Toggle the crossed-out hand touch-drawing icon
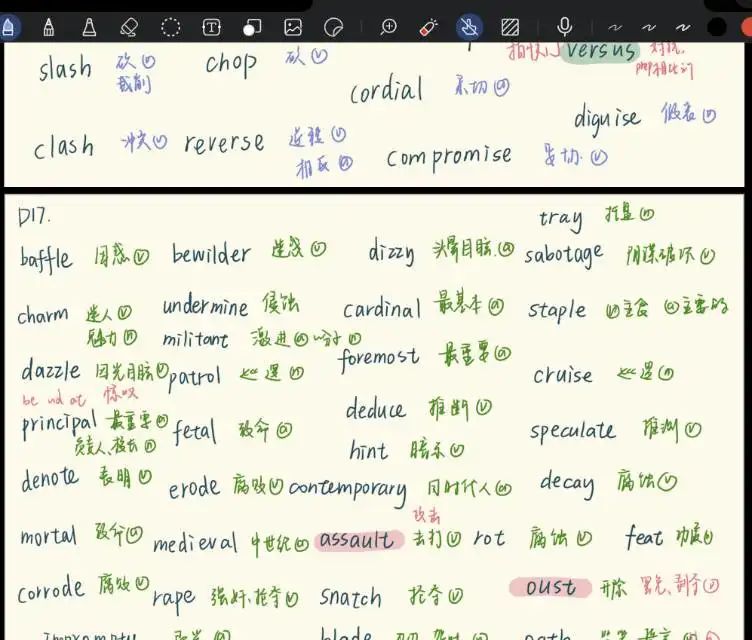752x640 pixels. 468,27
